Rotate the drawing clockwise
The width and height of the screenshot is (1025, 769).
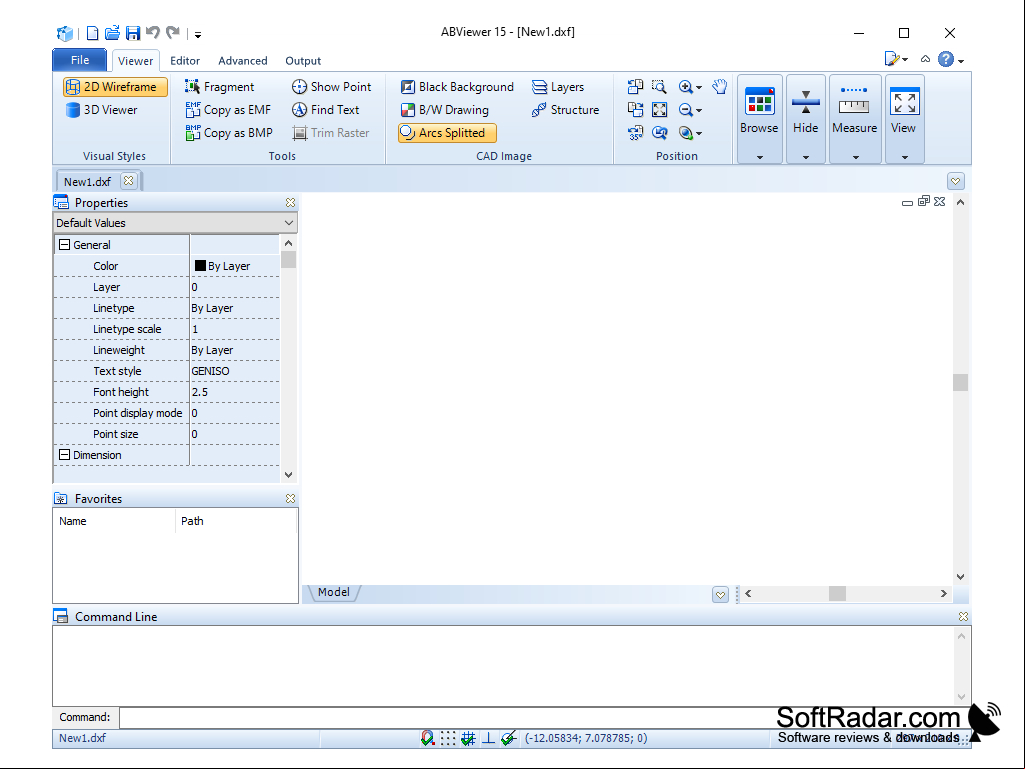pos(635,109)
